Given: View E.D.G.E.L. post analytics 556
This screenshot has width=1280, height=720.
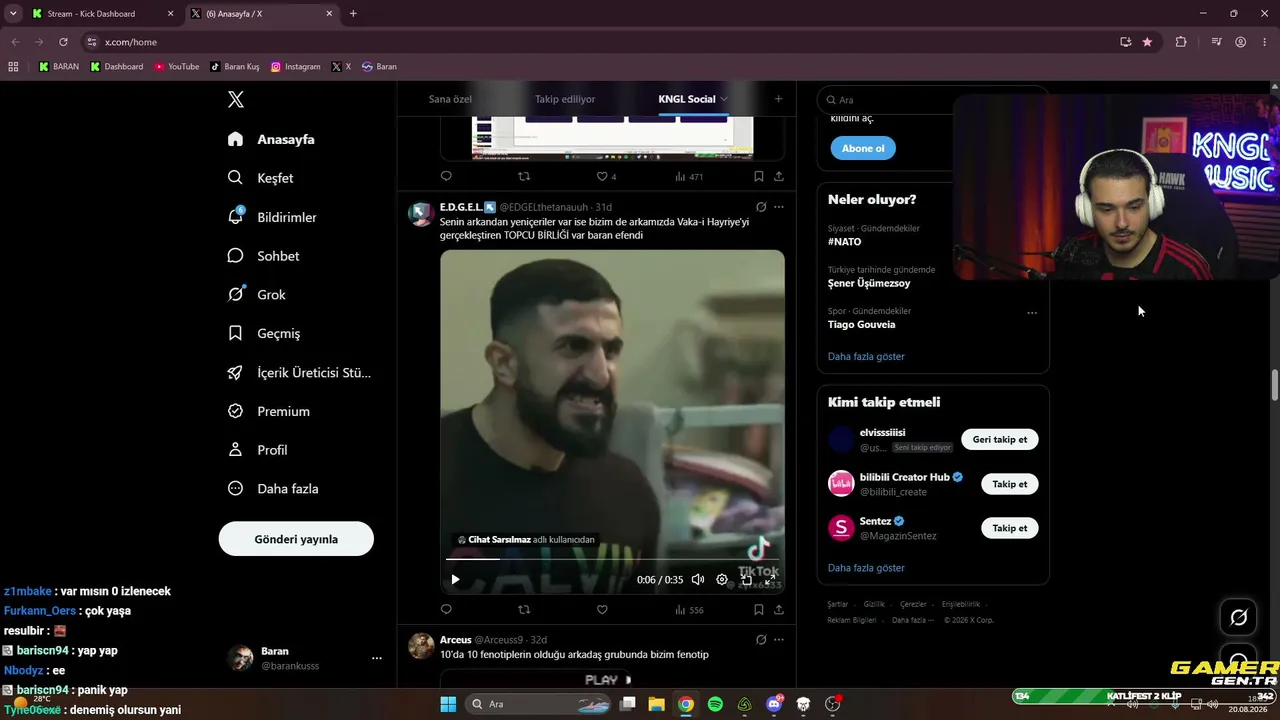Looking at the screenshot, I should 689,609.
